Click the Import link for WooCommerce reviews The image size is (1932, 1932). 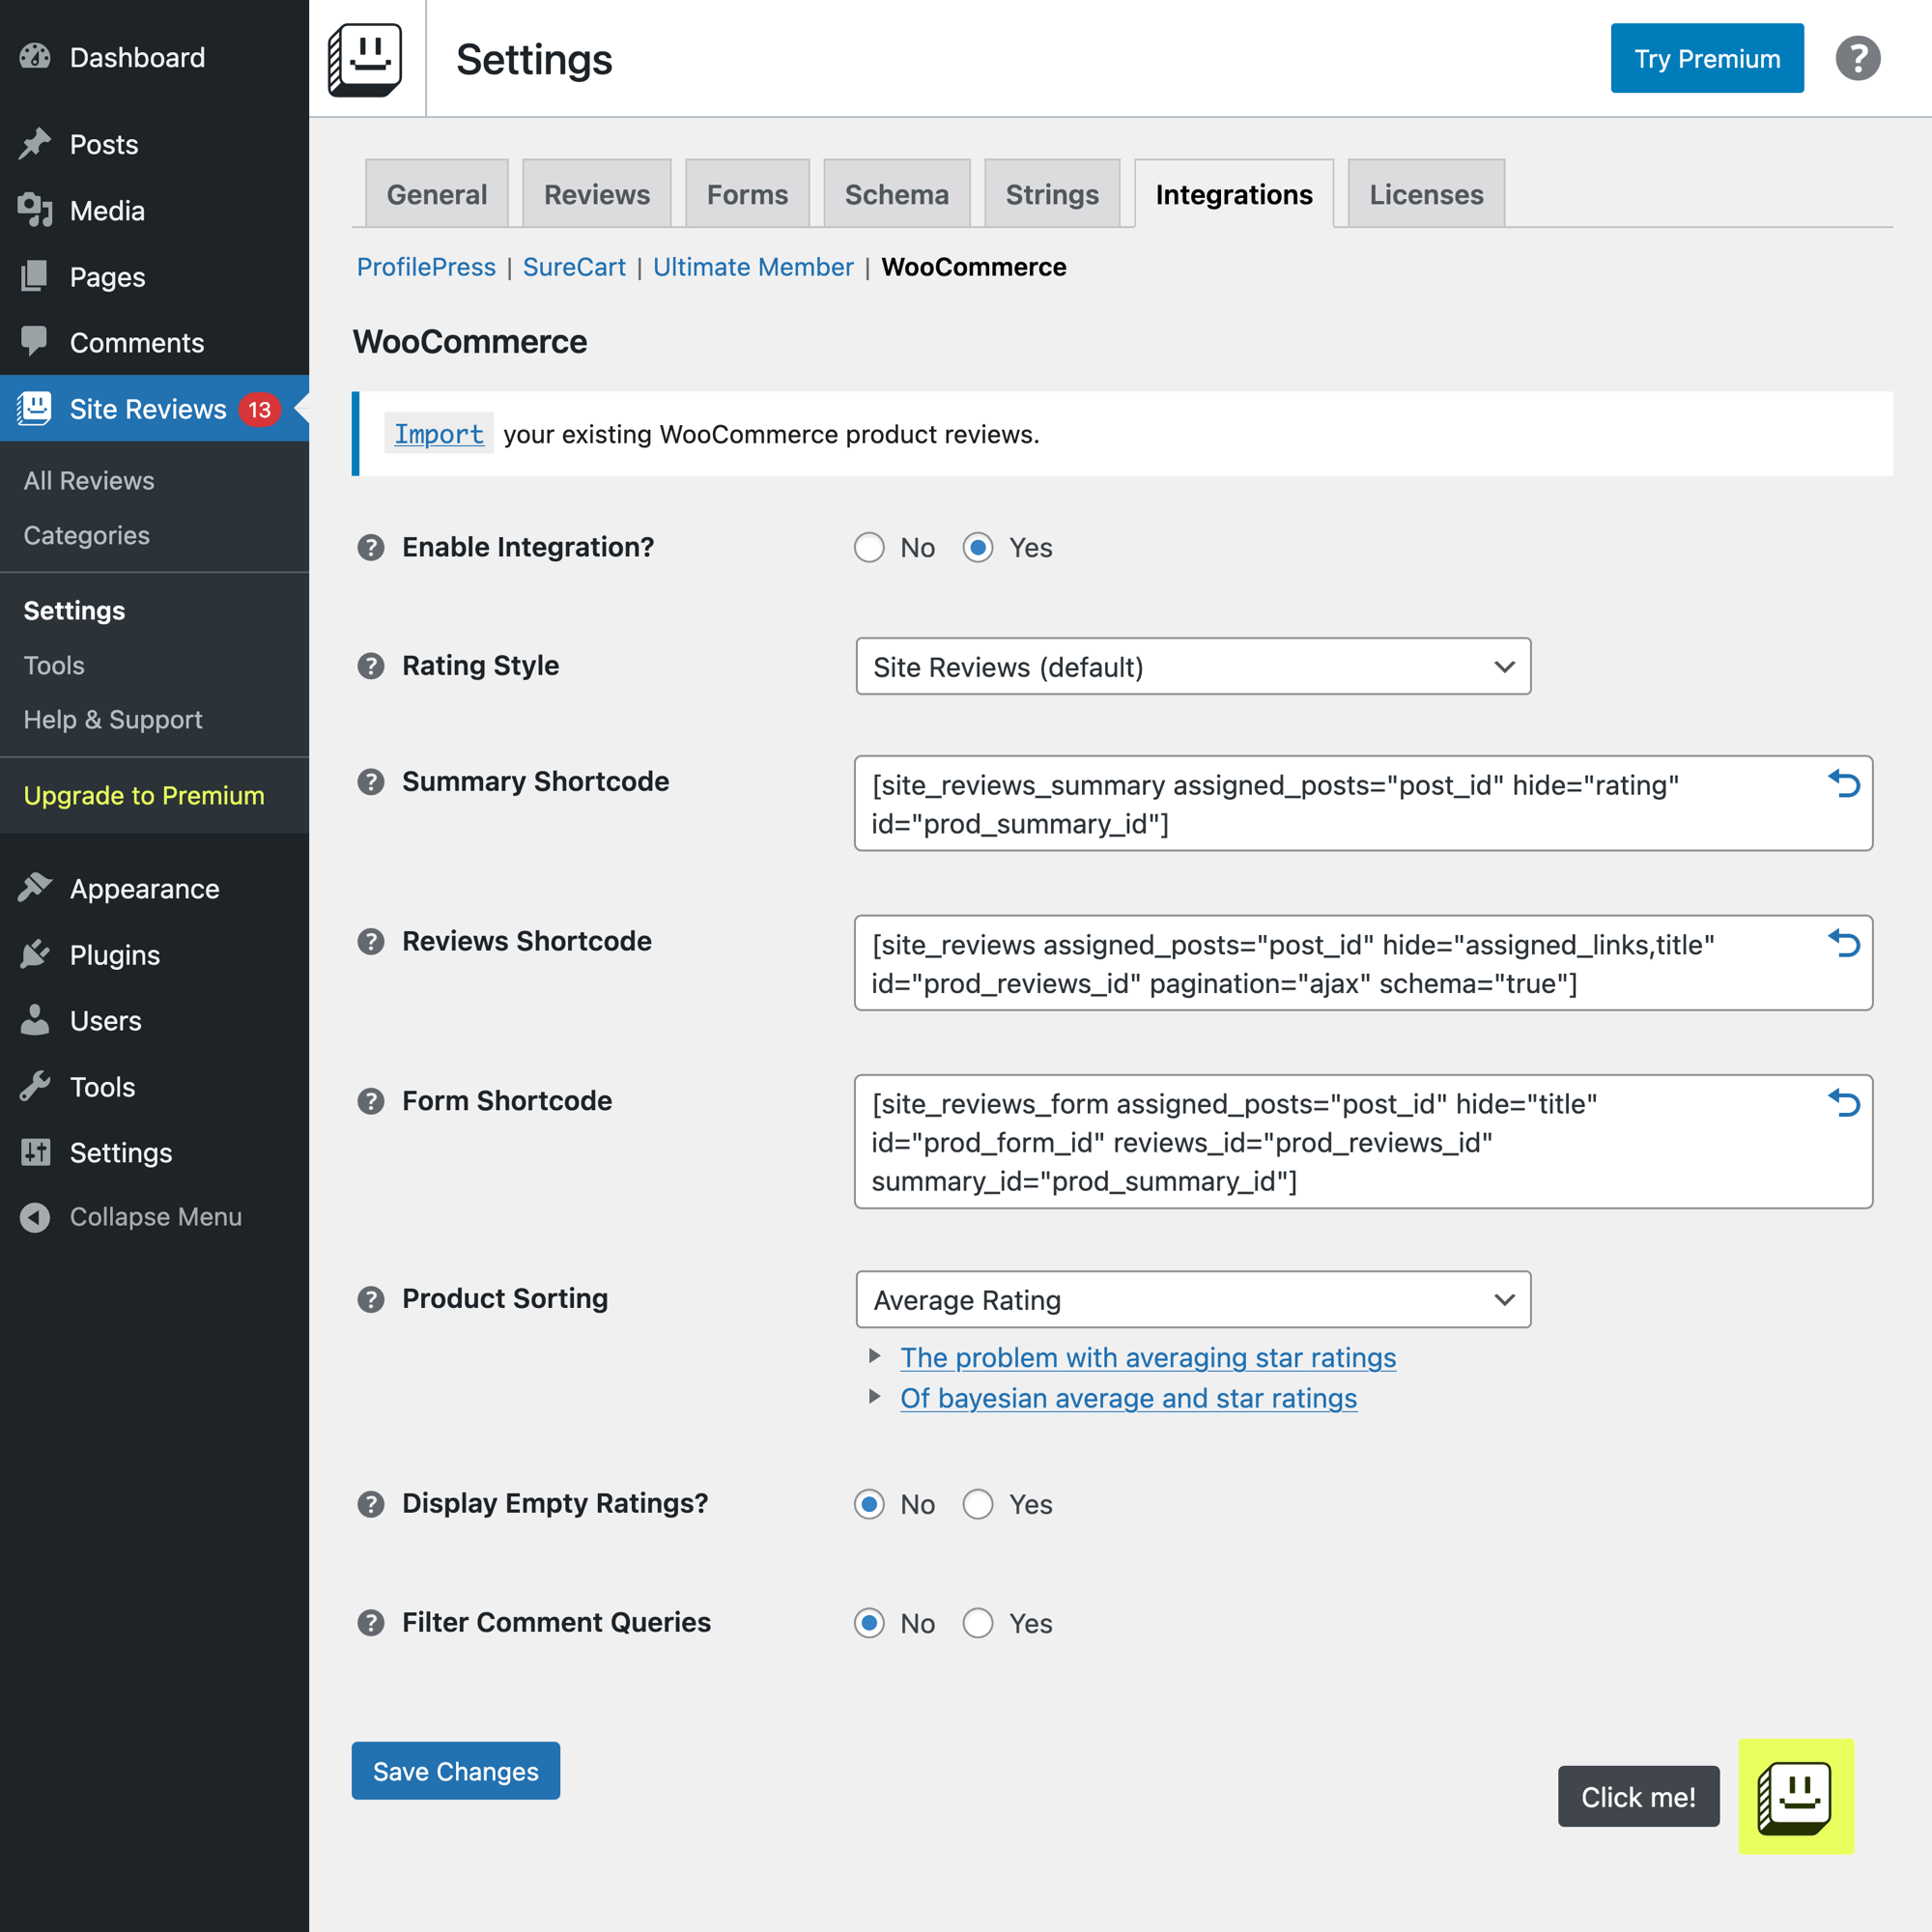[438, 434]
